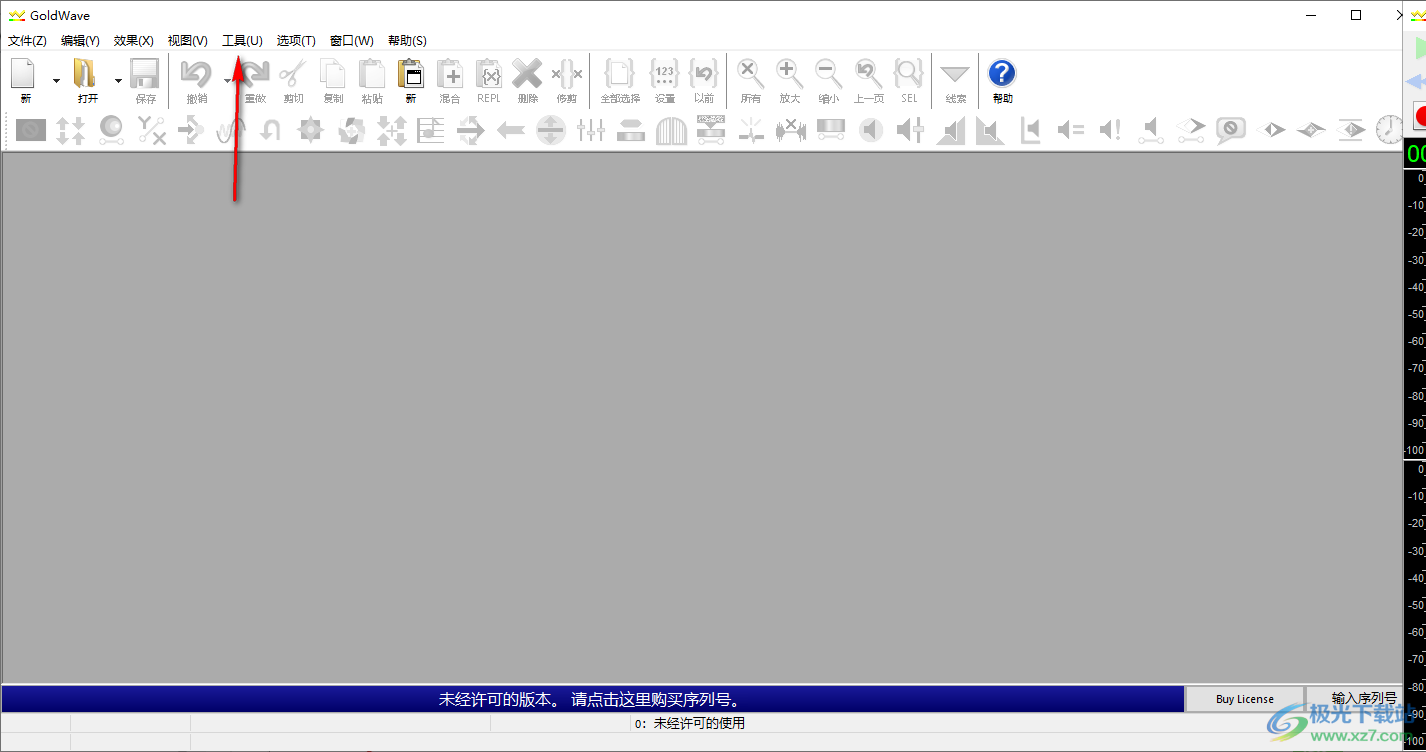
Task: Click the speaker with exclamation mark icon
Action: click(x=1111, y=130)
